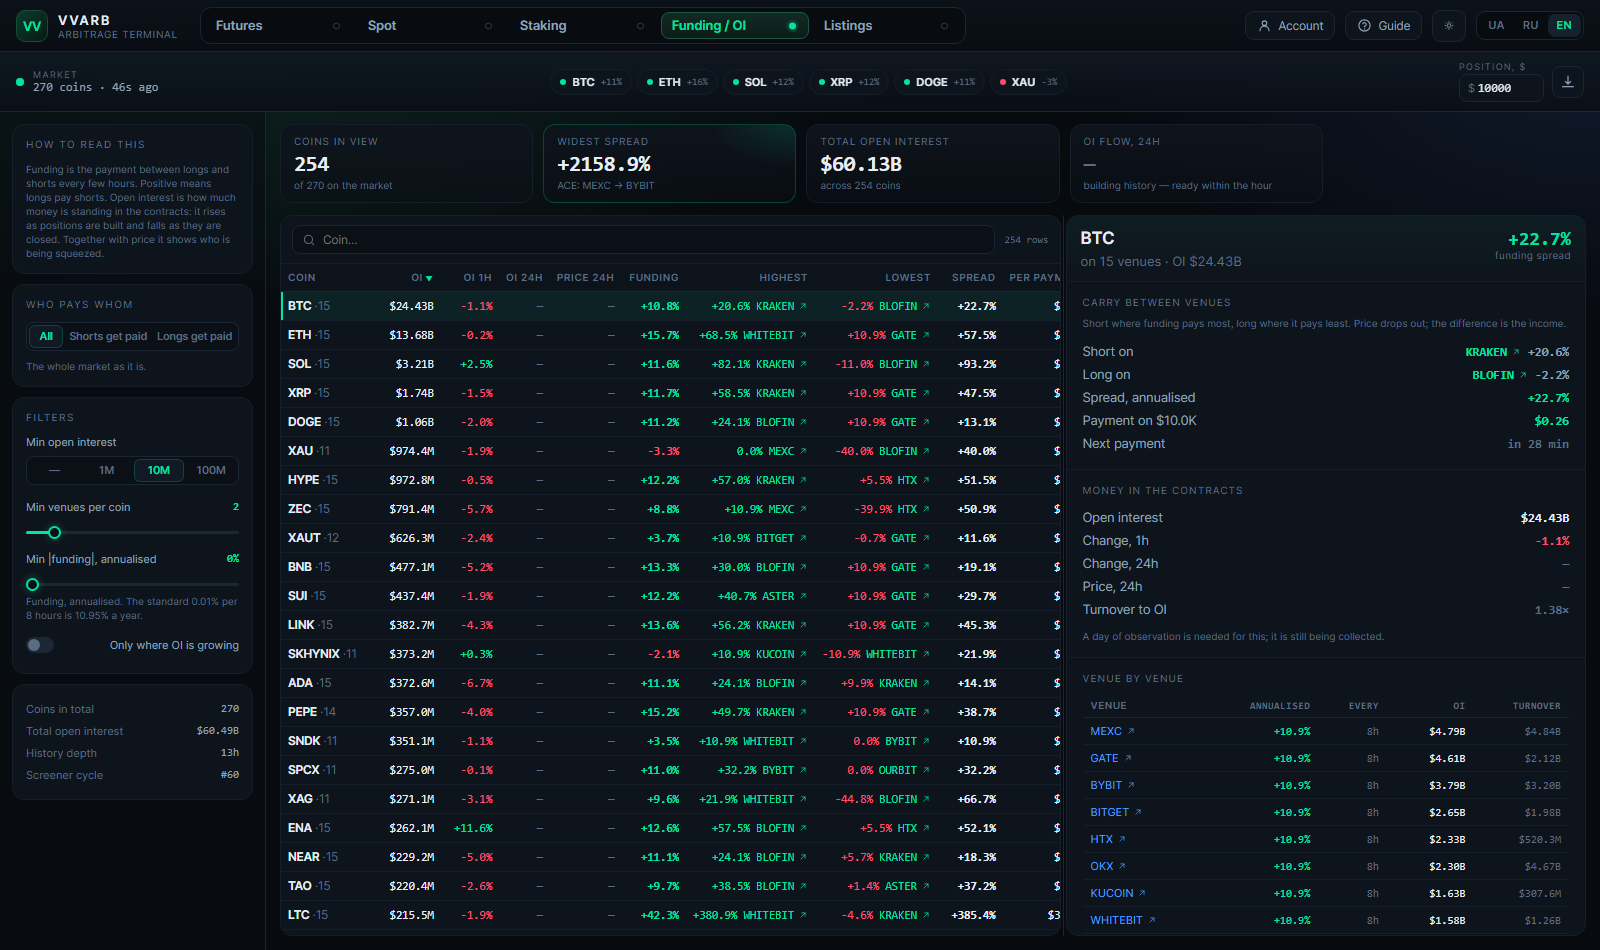Screen dimensions: 1600x950
Task: Open the Account user icon button
Action: (1290, 26)
